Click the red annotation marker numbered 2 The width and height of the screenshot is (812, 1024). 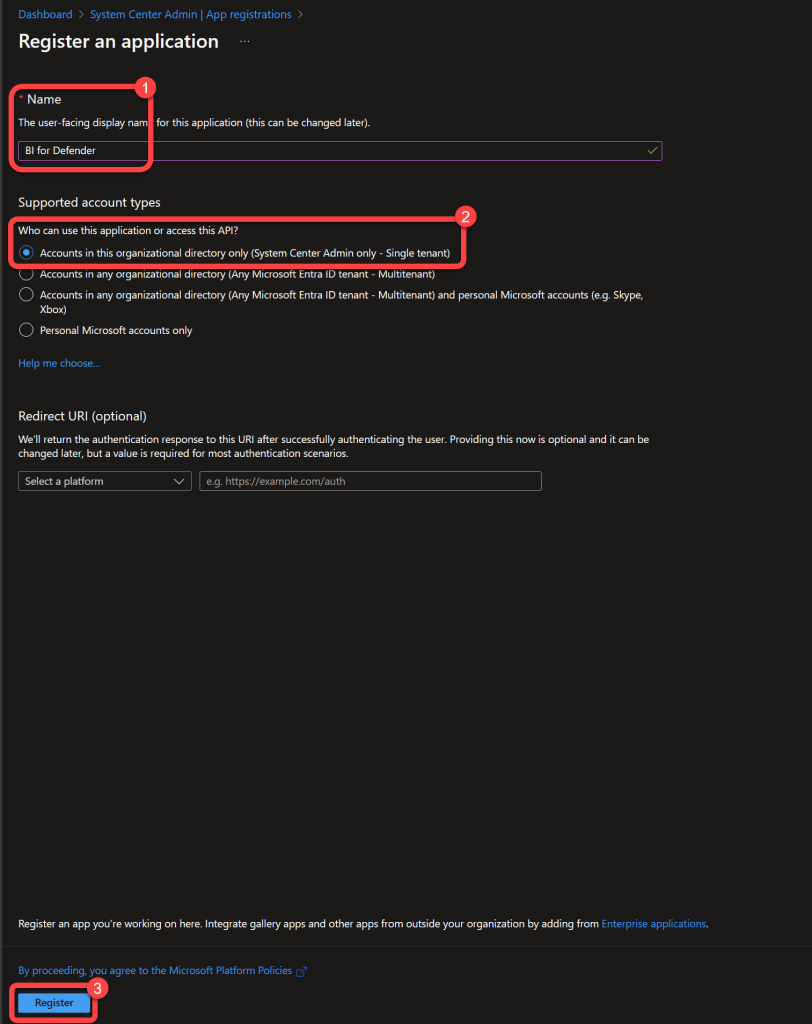click(465, 216)
